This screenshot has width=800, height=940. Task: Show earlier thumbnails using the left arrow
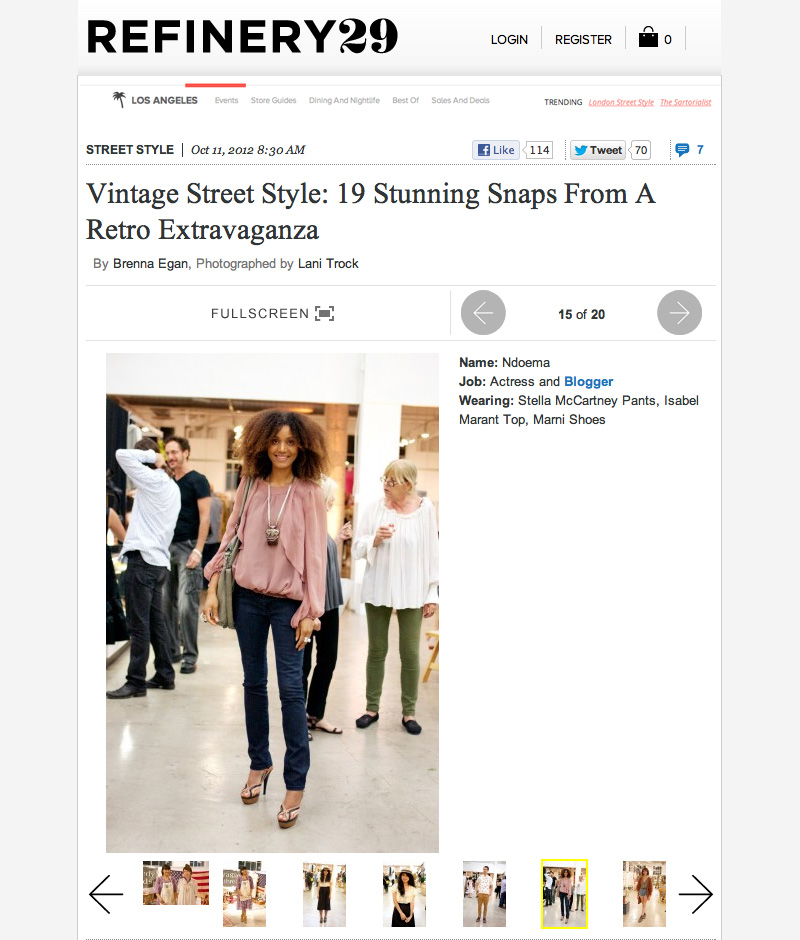[x=106, y=894]
